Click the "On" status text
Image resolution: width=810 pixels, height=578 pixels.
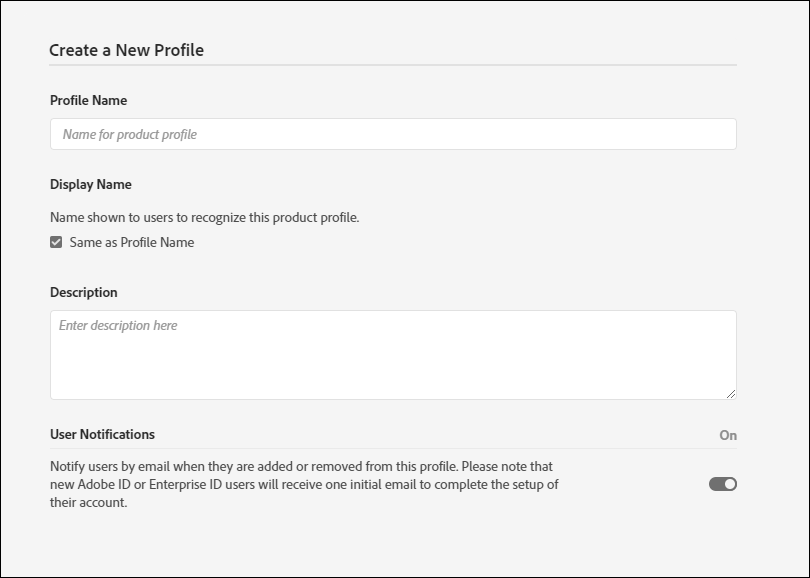click(728, 435)
